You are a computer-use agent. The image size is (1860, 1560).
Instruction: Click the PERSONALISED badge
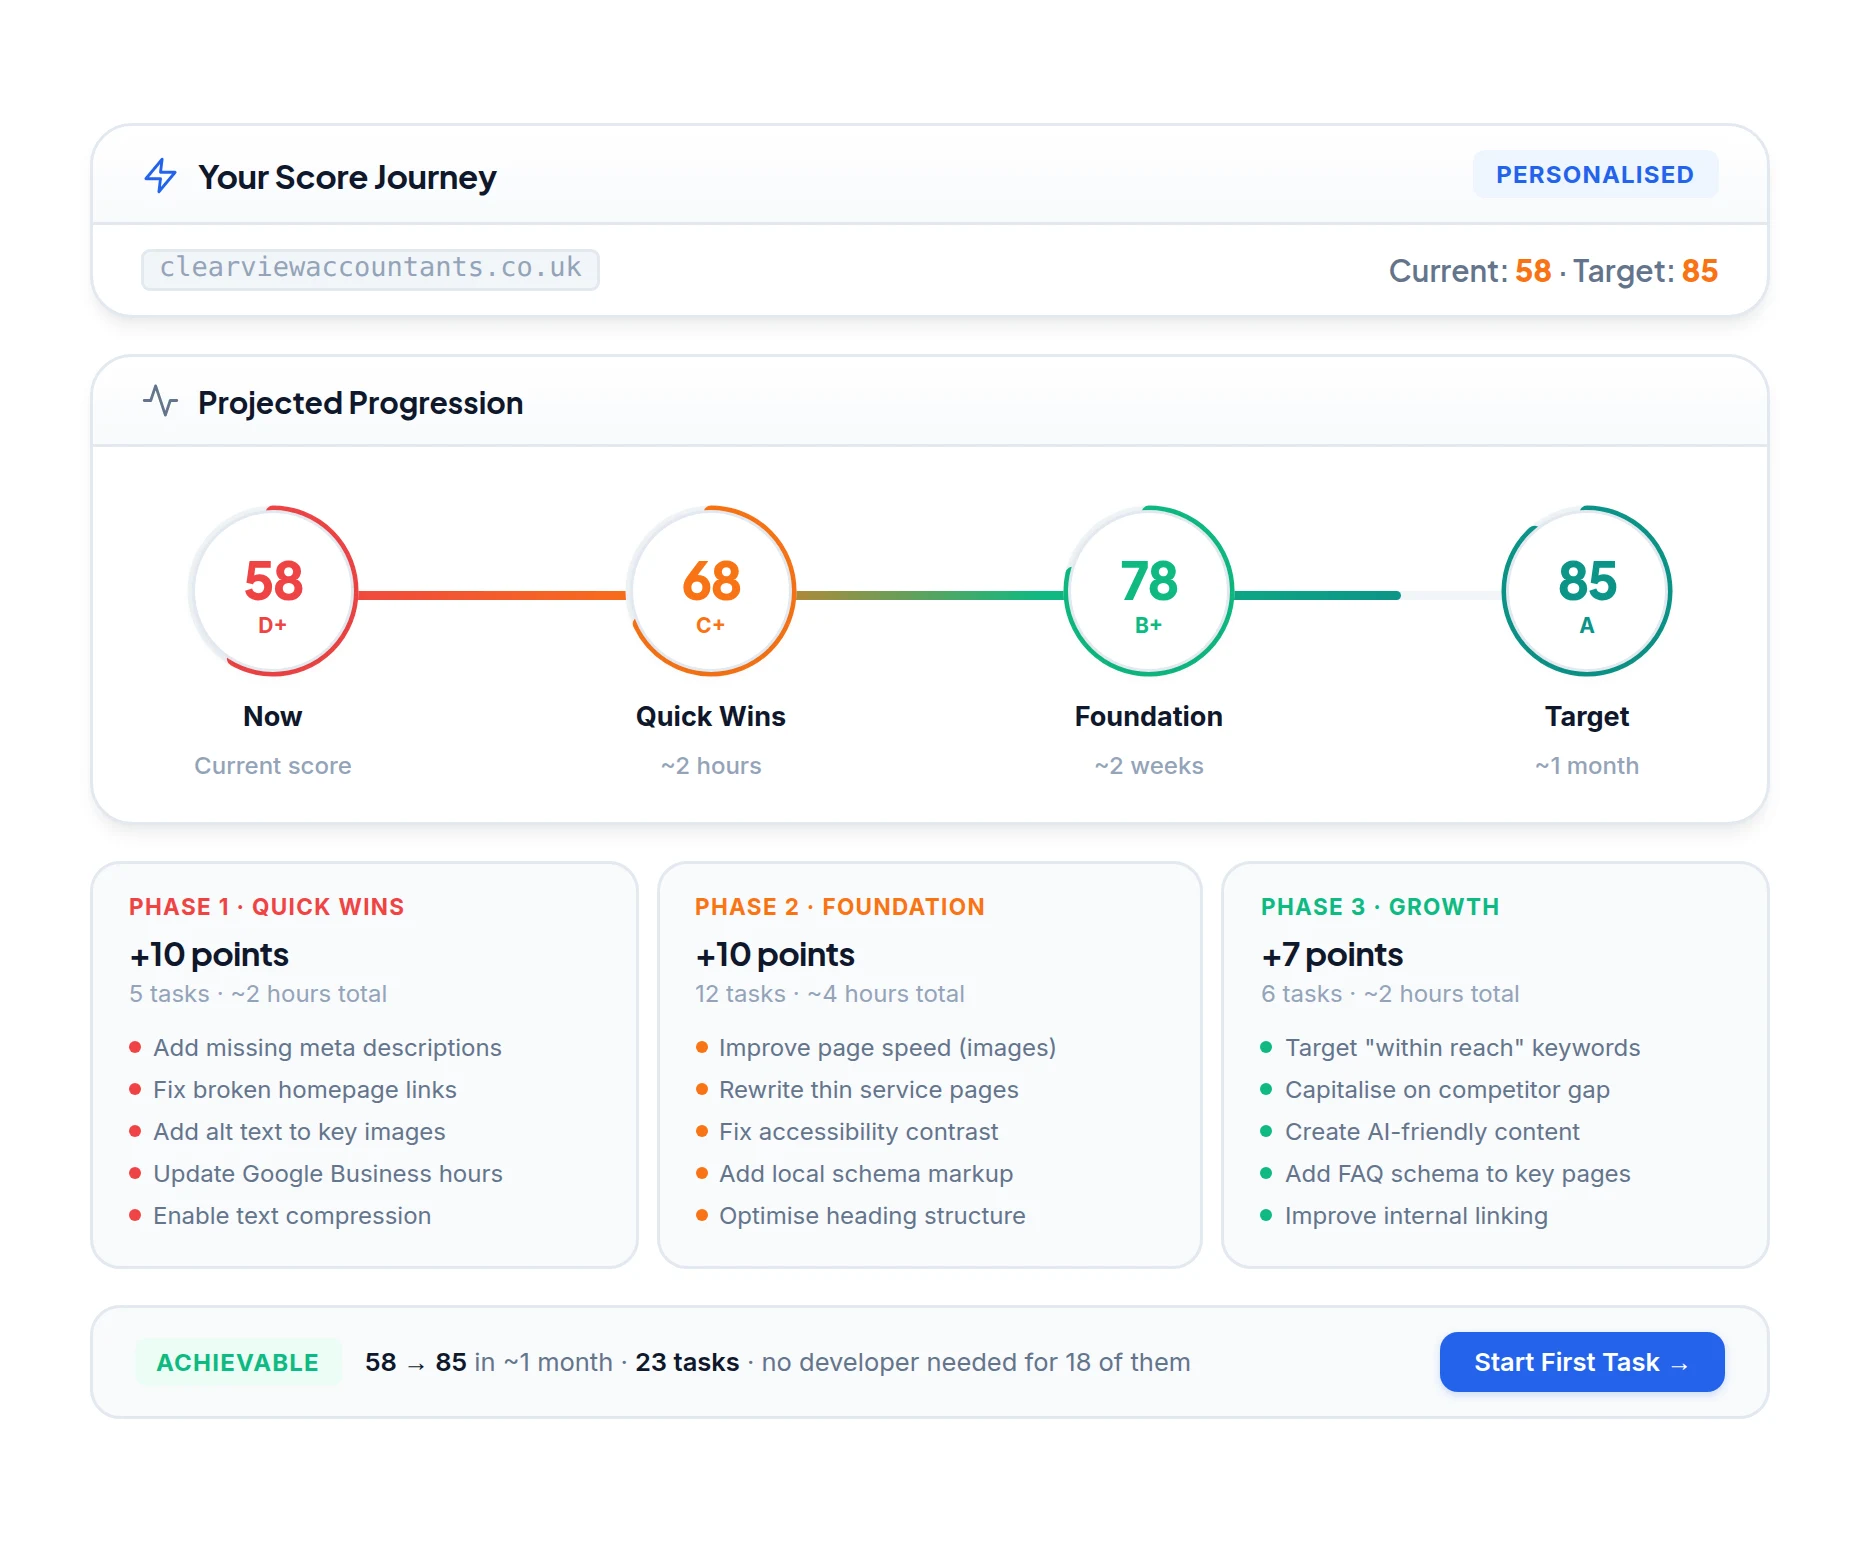click(x=1595, y=175)
